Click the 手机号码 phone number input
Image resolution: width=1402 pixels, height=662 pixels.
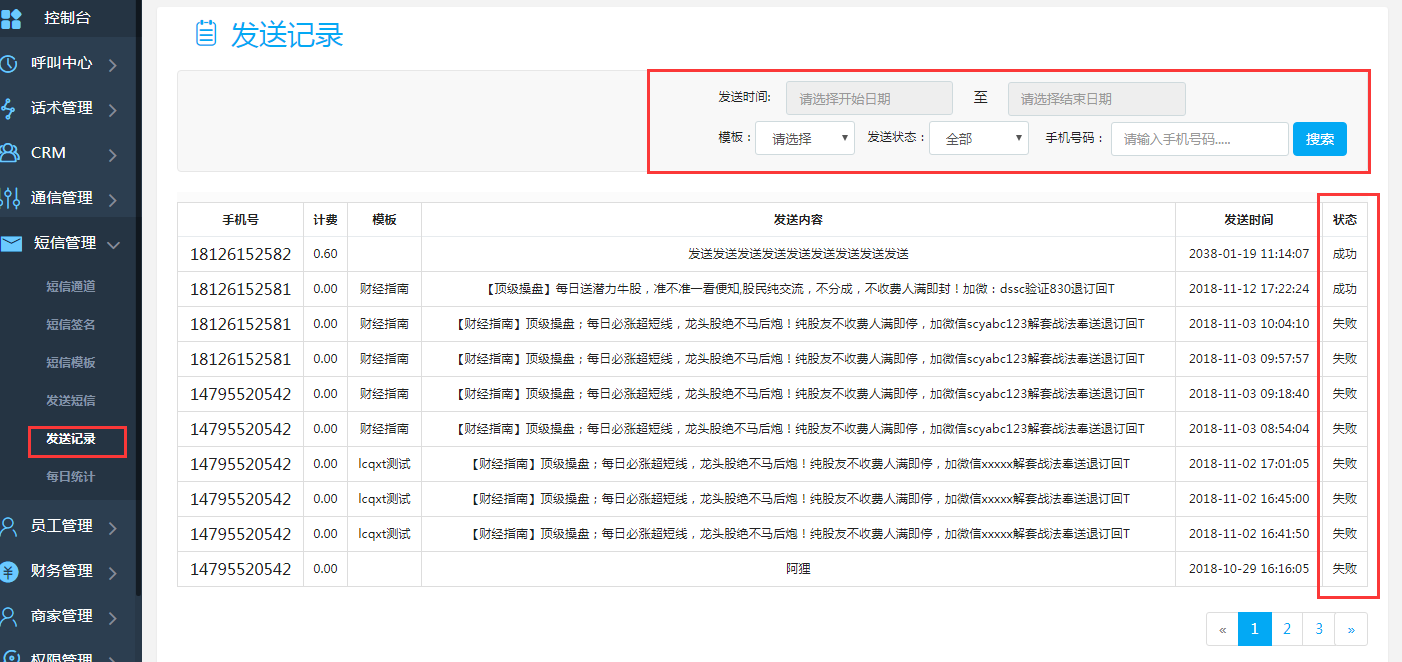click(1199, 139)
